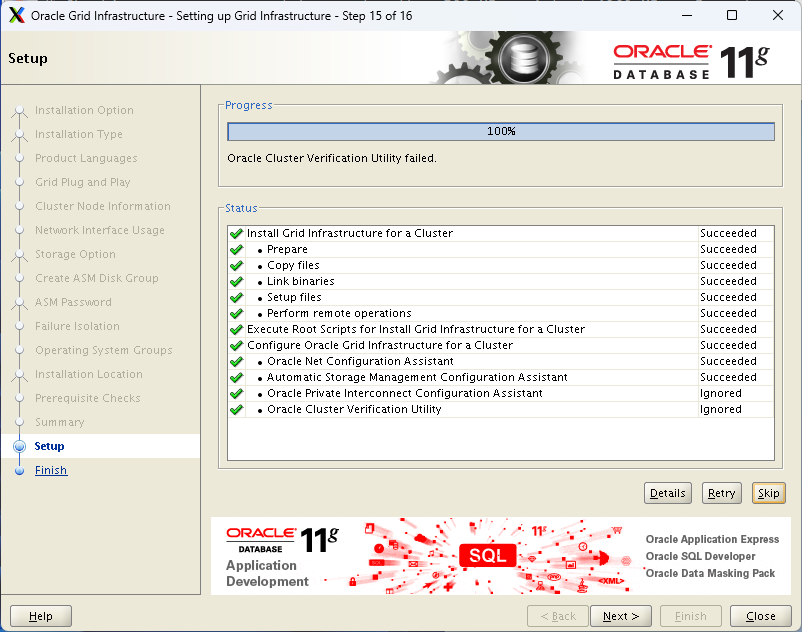Click checkmark beside Automatic Storage Management Configuration Assistant

[x=236, y=377]
